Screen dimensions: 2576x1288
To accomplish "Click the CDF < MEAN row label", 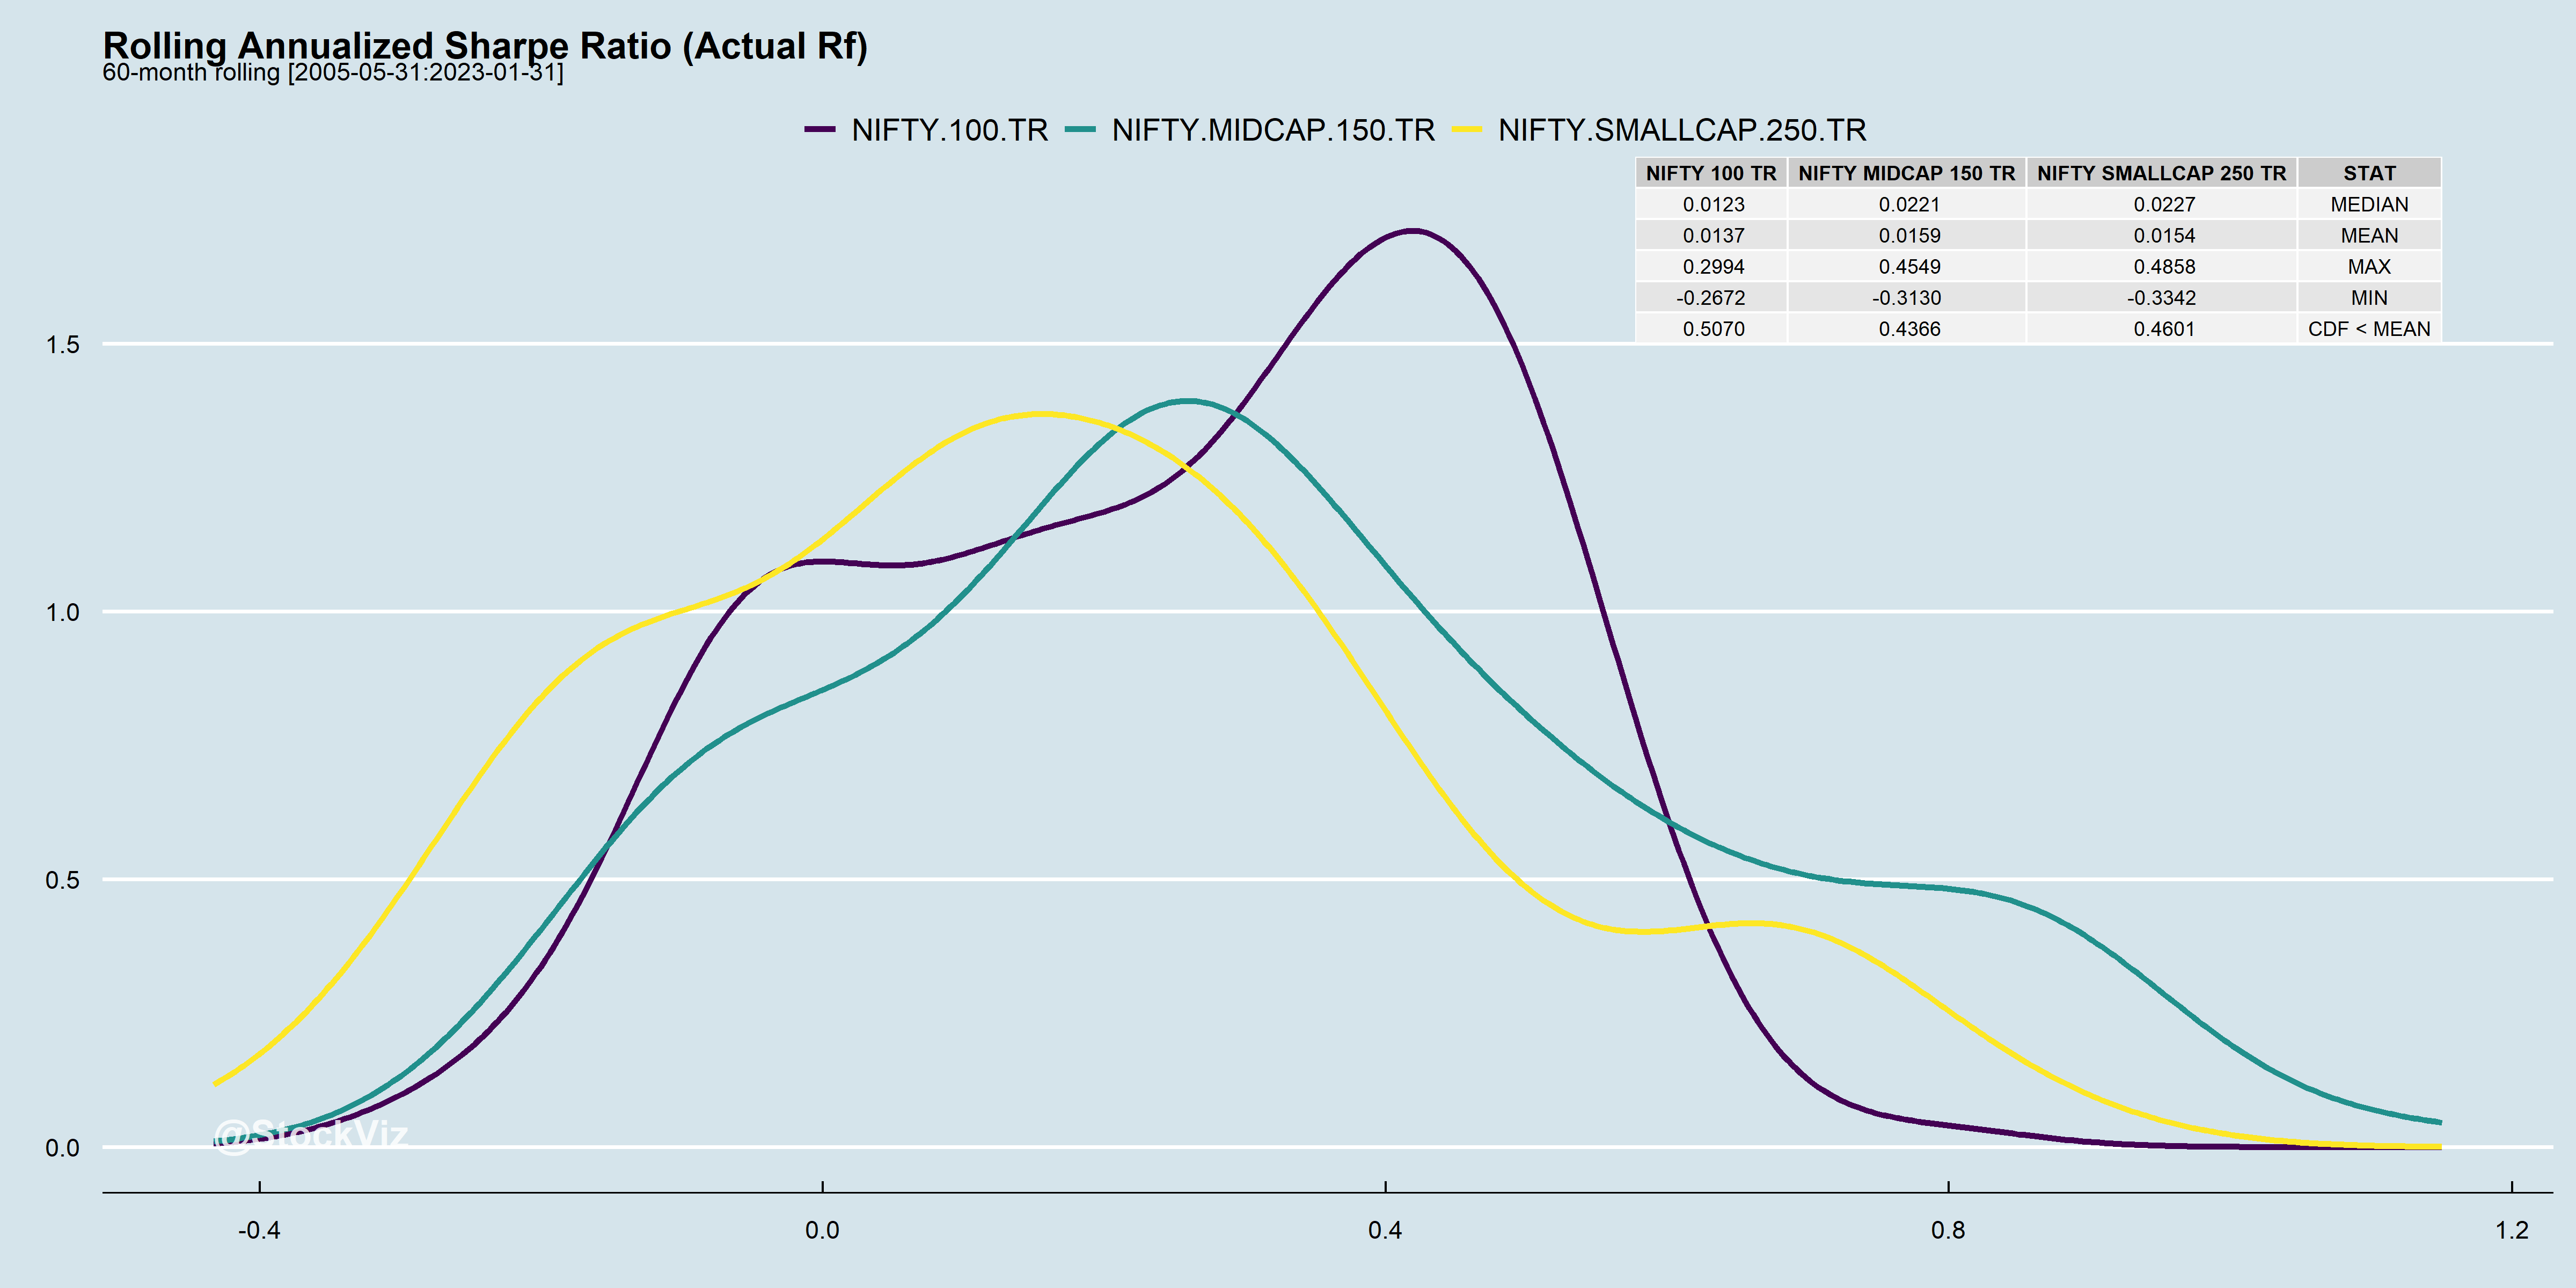I will [2369, 329].
